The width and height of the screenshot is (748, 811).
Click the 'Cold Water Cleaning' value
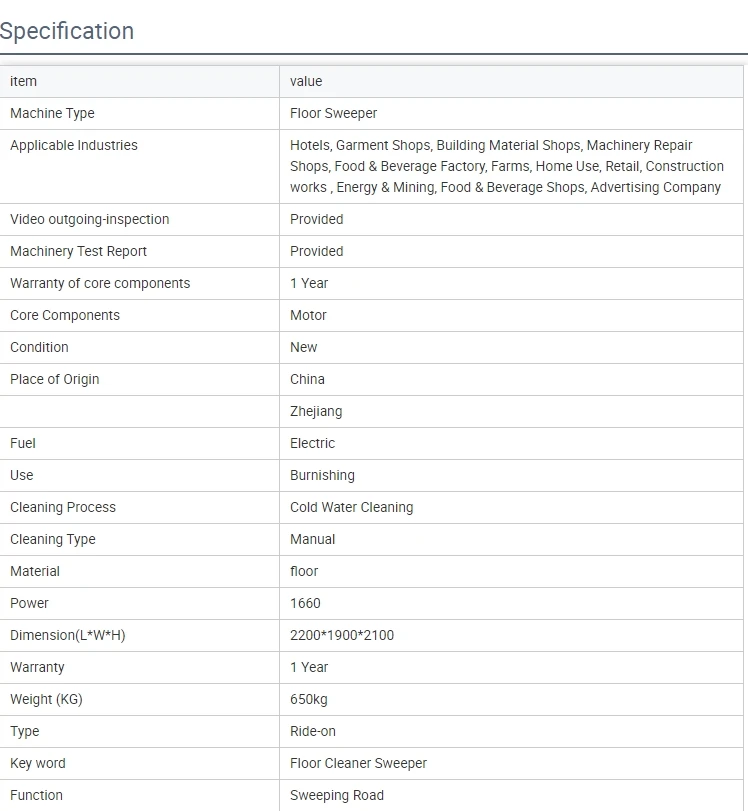click(351, 507)
